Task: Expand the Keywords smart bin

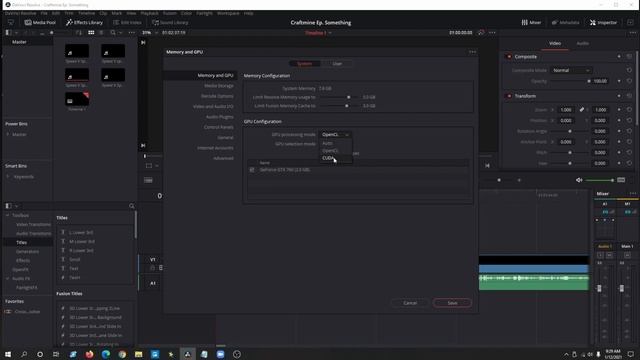Action: pyautogui.click(x=7, y=177)
